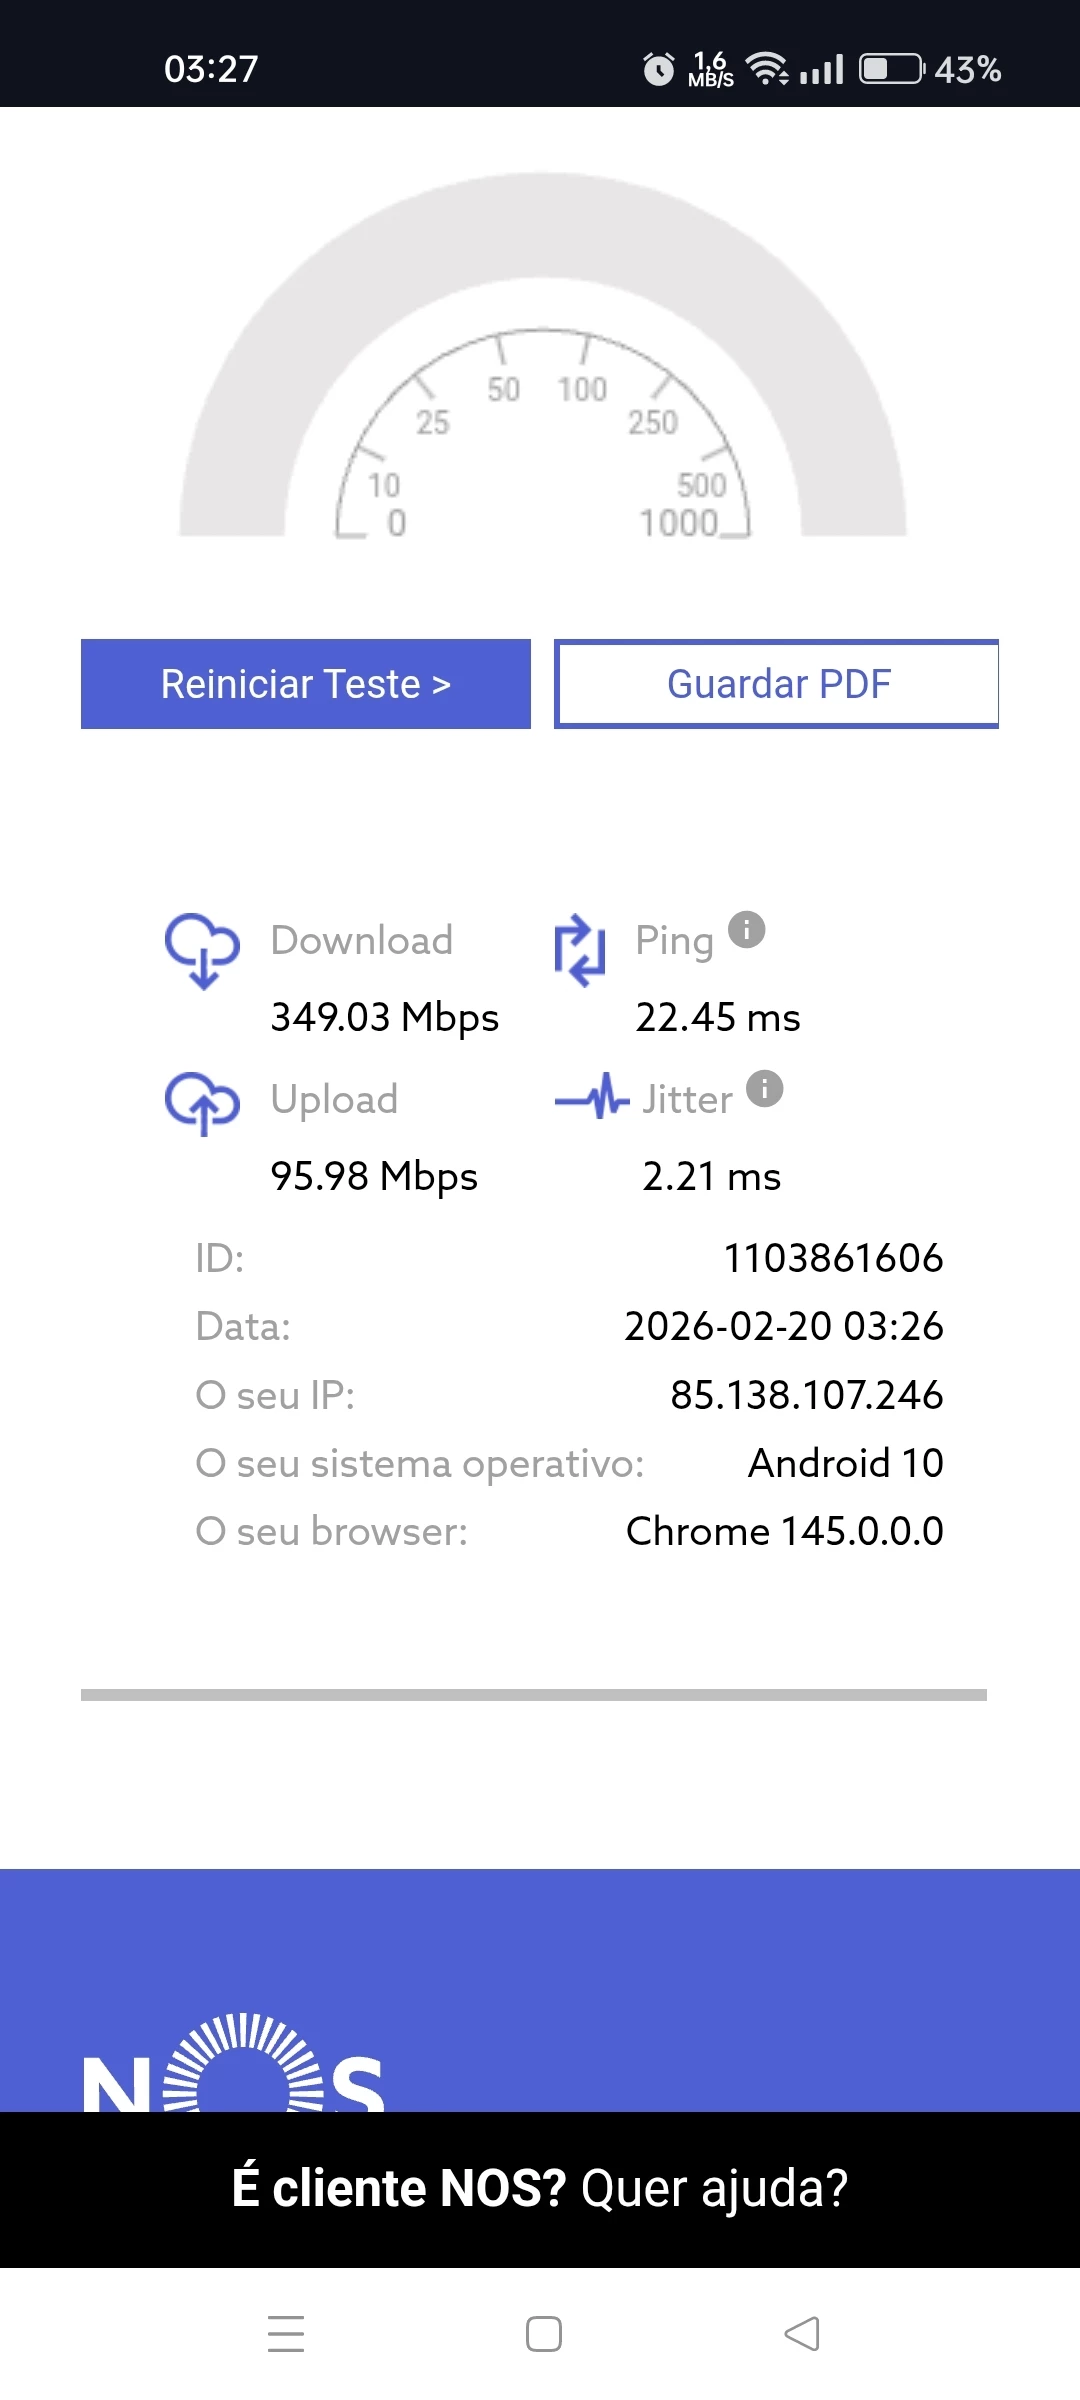
Task: Tap the Wi-Fi status icon
Action: point(767,69)
